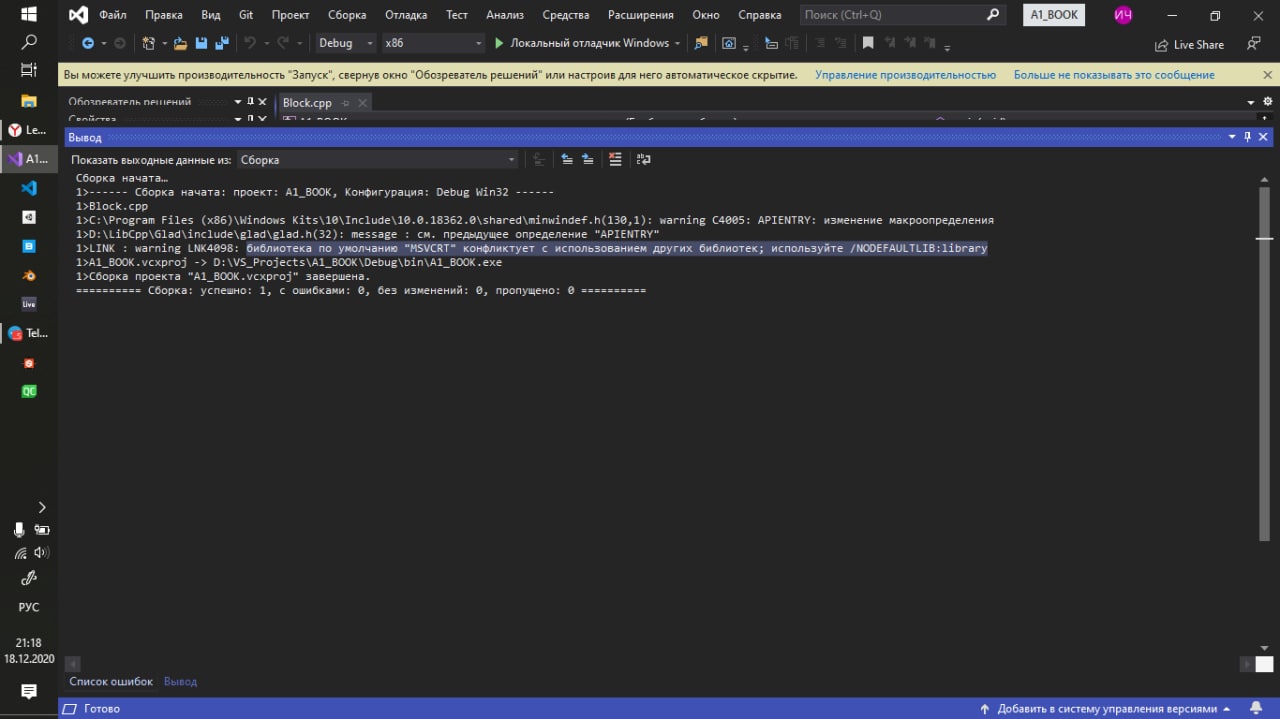Click the new project toolbar icon
Screen dimensions: 1280x719
click(149, 43)
